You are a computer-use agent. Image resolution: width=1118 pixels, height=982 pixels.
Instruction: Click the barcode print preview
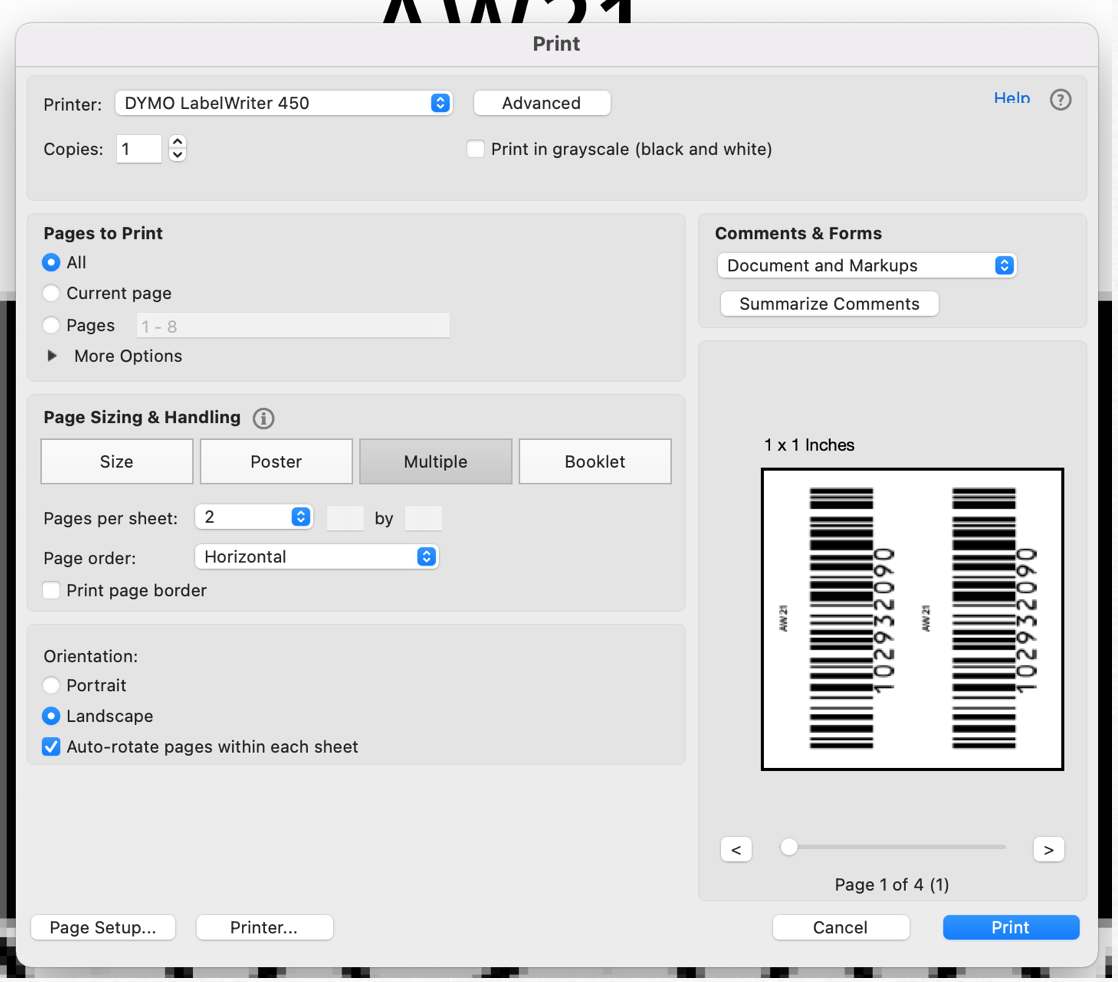(x=912, y=619)
